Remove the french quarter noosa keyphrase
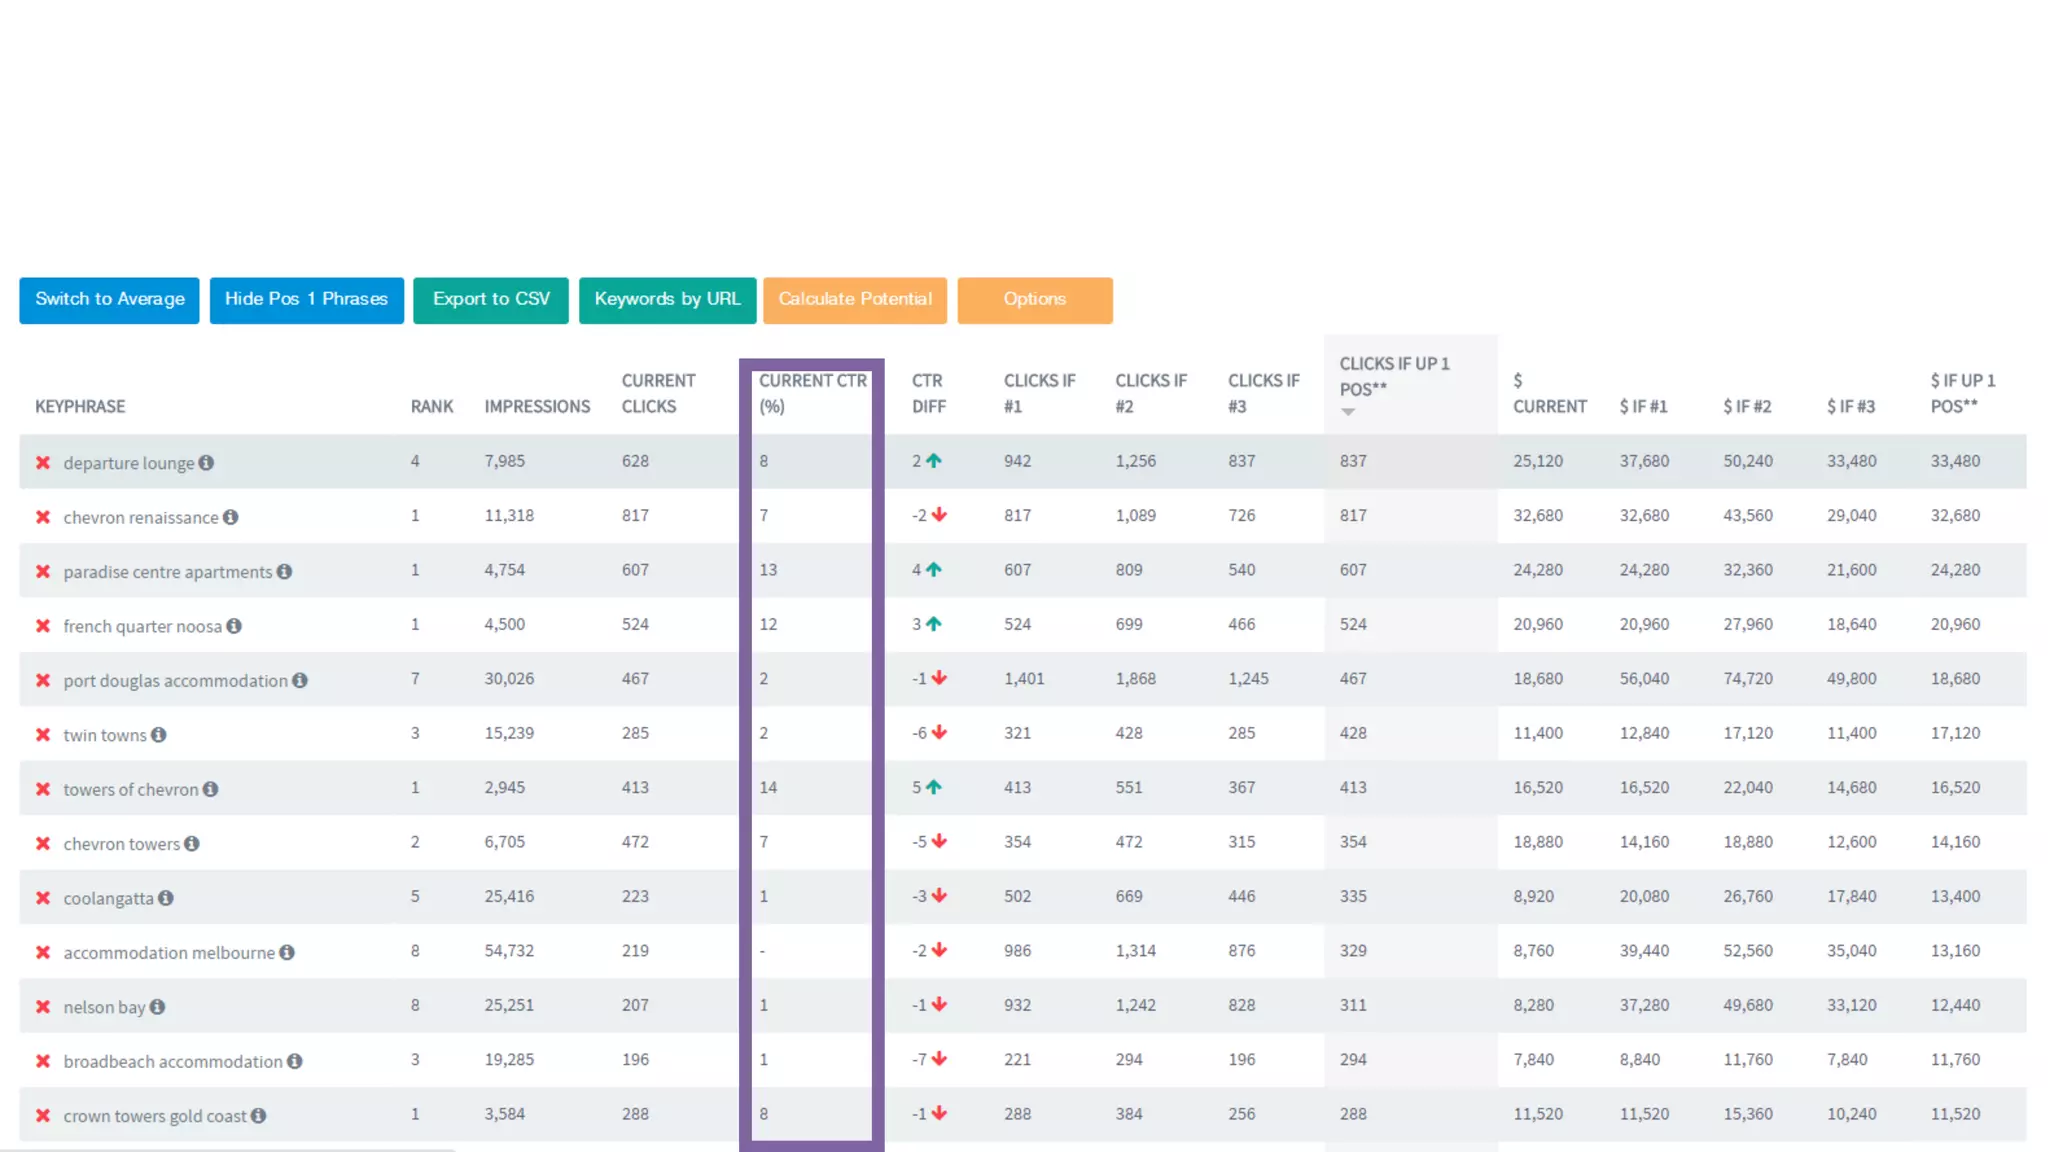 tap(43, 626)
